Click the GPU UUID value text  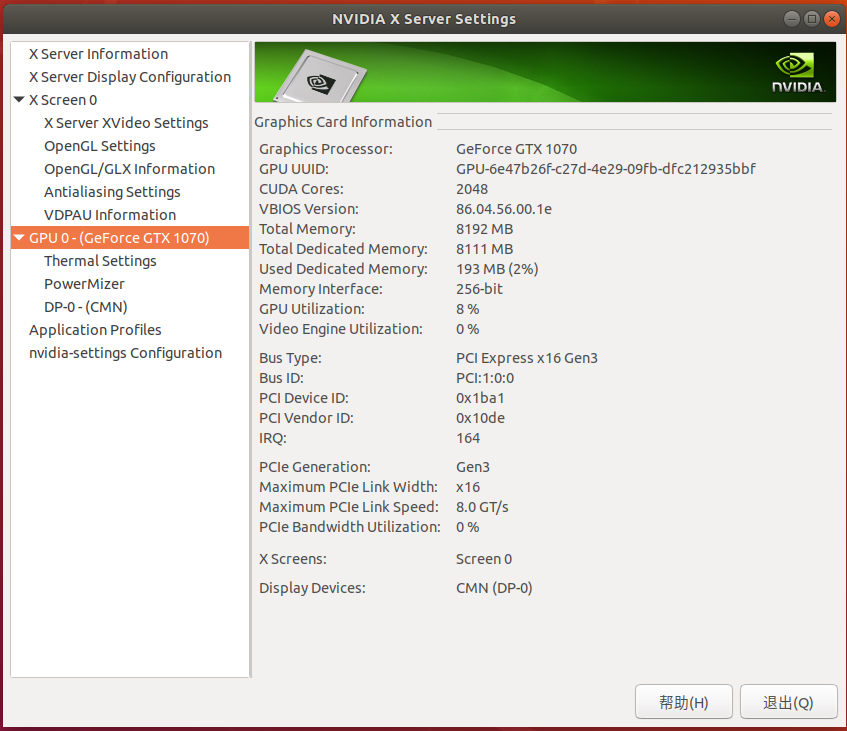click(606, 169)
